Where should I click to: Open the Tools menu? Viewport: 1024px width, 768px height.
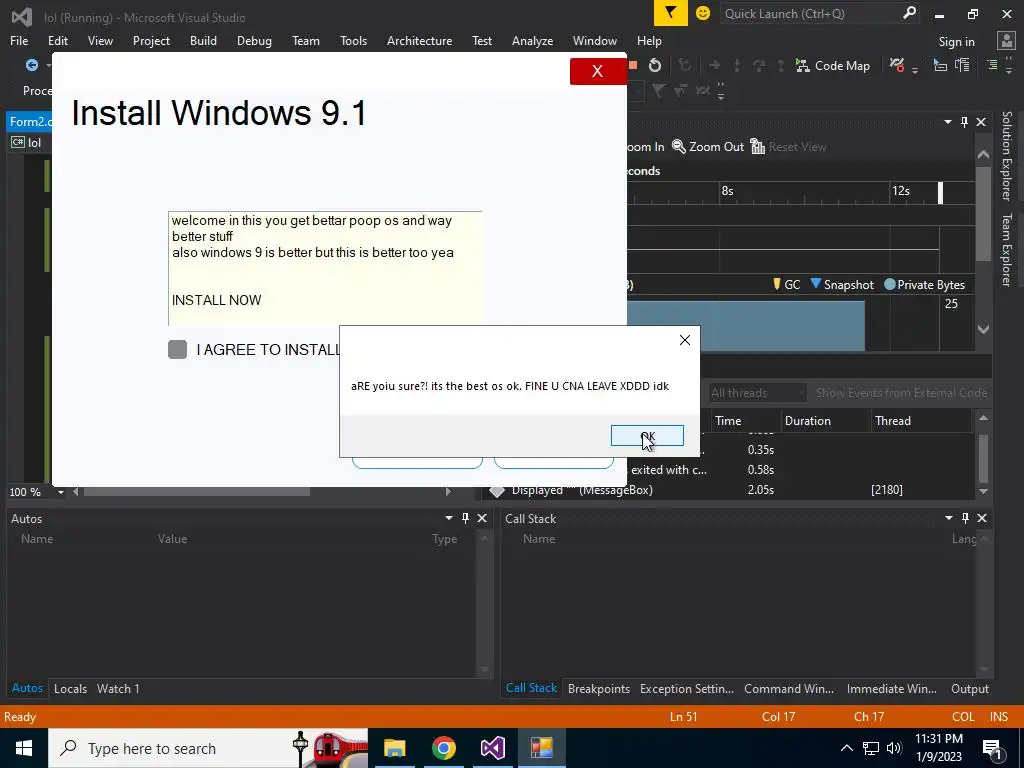(x=353, y=40)
